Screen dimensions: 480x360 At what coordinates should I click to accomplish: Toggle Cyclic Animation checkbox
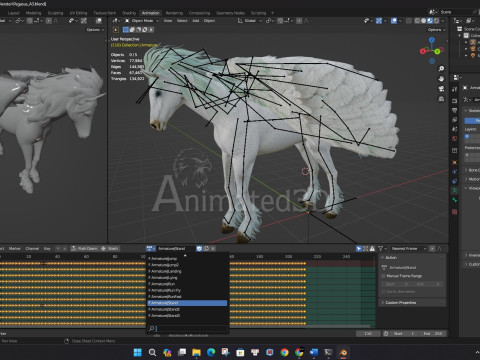[x=384, y=292]
